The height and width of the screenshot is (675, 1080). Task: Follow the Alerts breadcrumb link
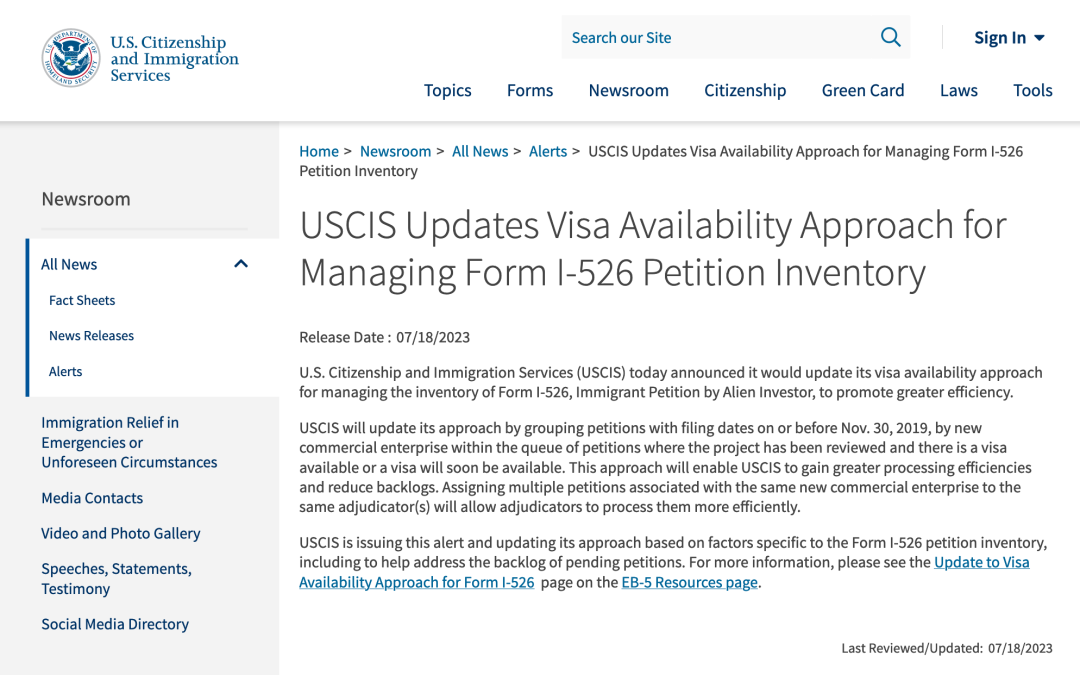(x=548, y=151)
